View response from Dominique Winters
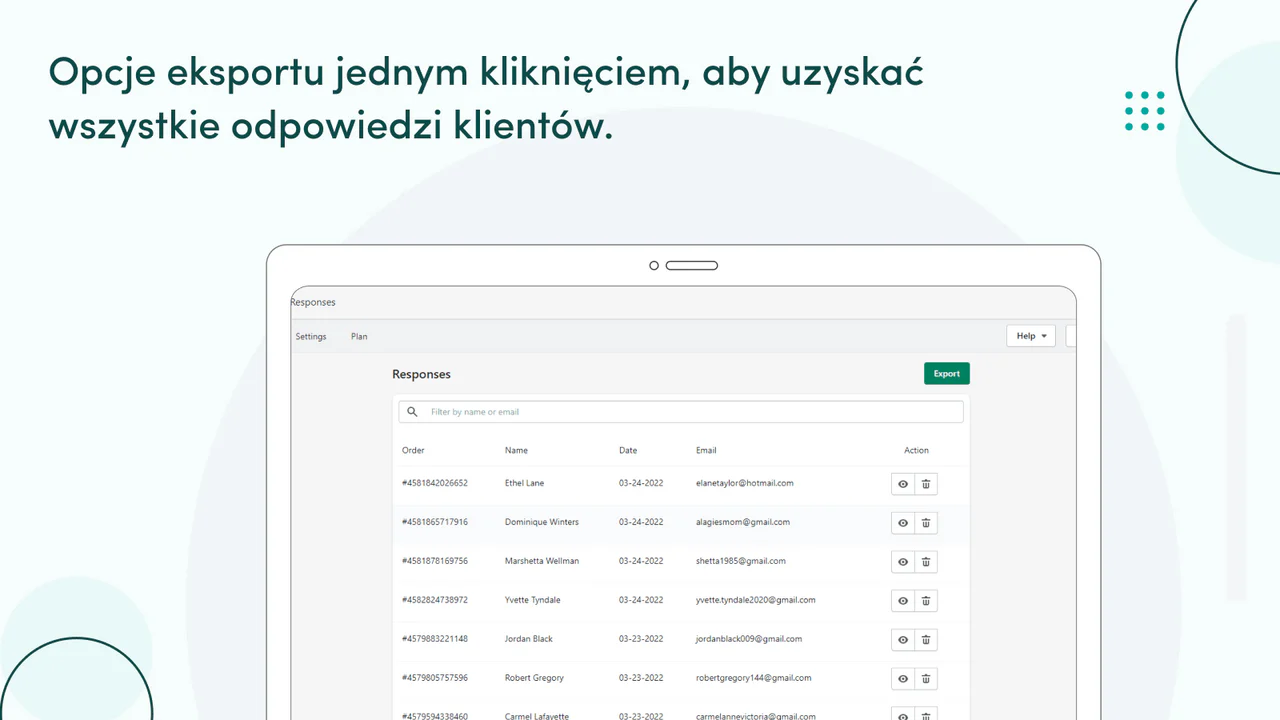 click(903, 523)
